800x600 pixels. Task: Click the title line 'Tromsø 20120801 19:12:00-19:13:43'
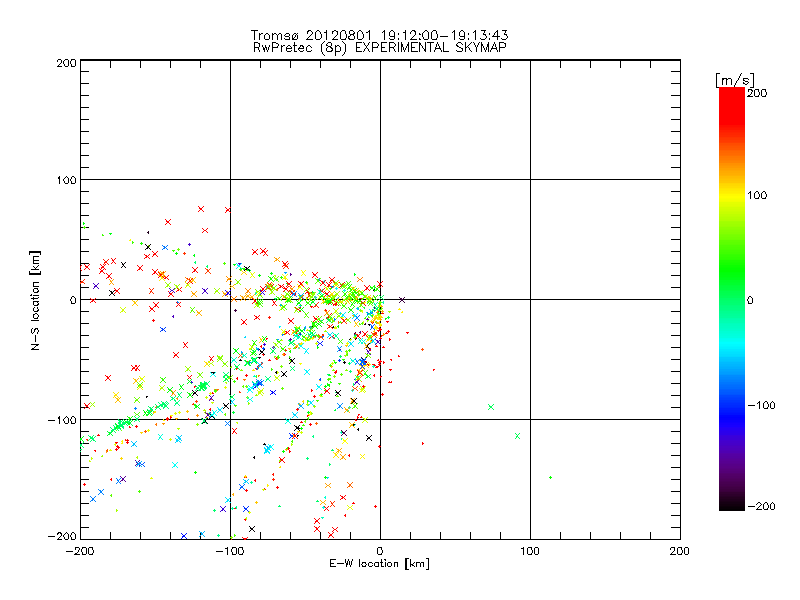coord(380,35)
